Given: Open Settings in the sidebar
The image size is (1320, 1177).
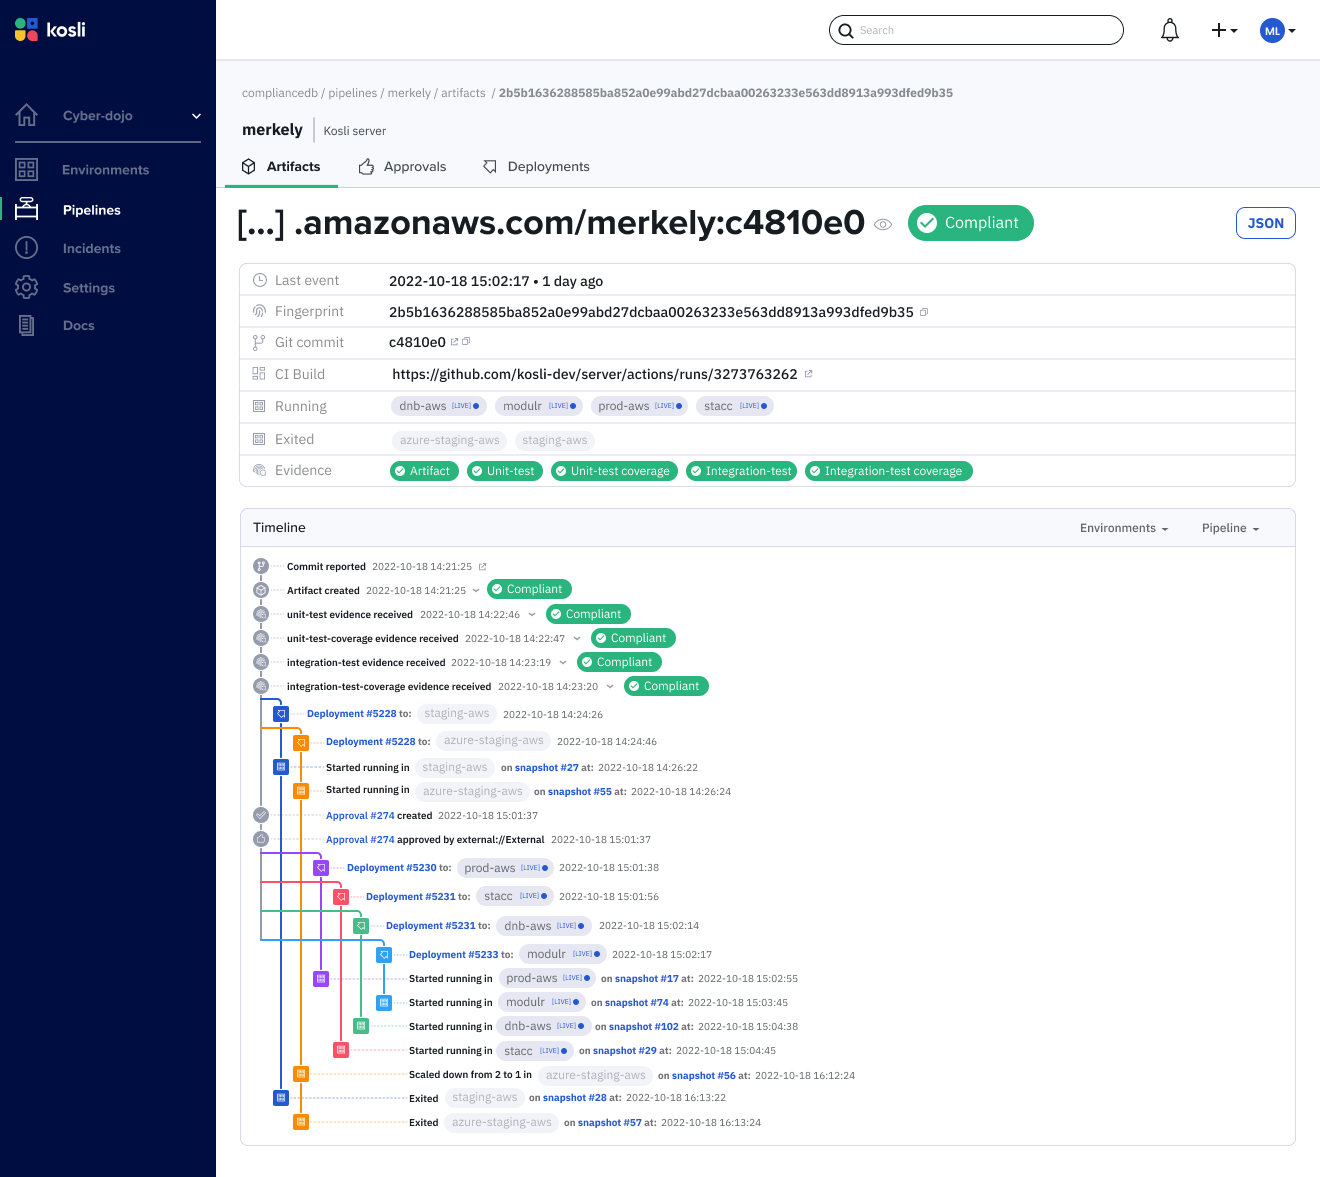Looking at the screenshot, I should [89, 288].
